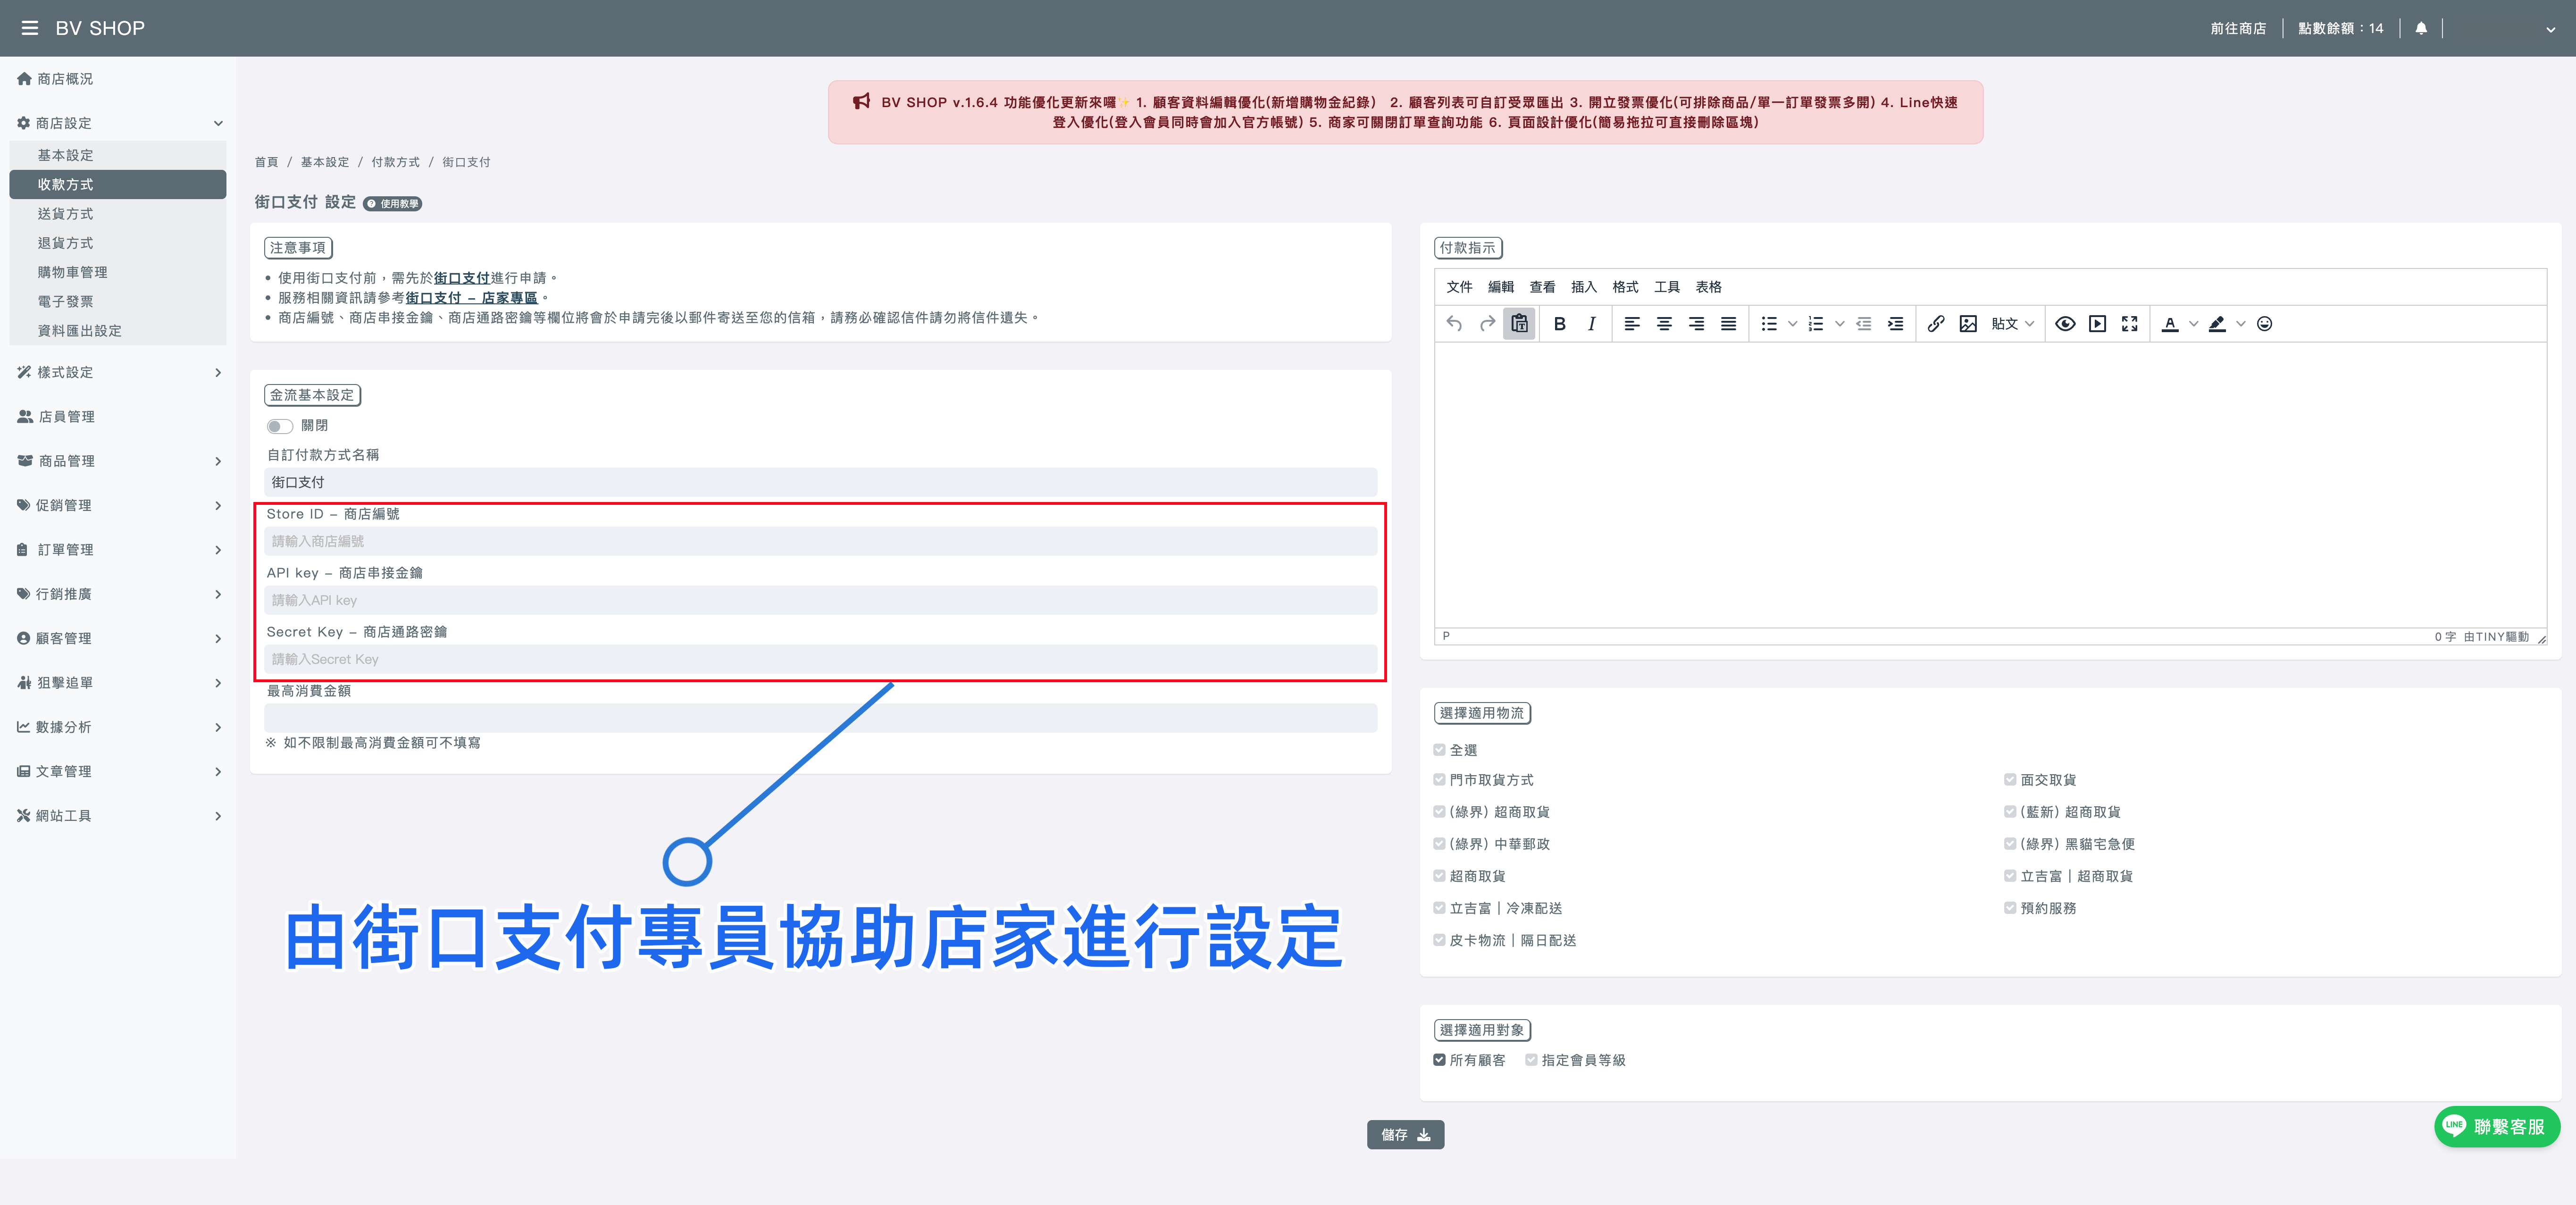Click the notification bell icon
Image resolution: width=2576 pixels, height=1205 pixels.
point(2420,28)
